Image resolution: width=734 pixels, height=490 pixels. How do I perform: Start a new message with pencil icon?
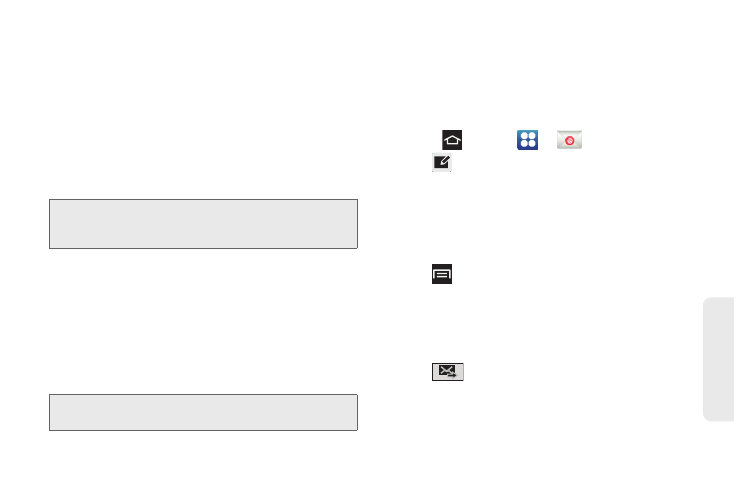point(441,162)
